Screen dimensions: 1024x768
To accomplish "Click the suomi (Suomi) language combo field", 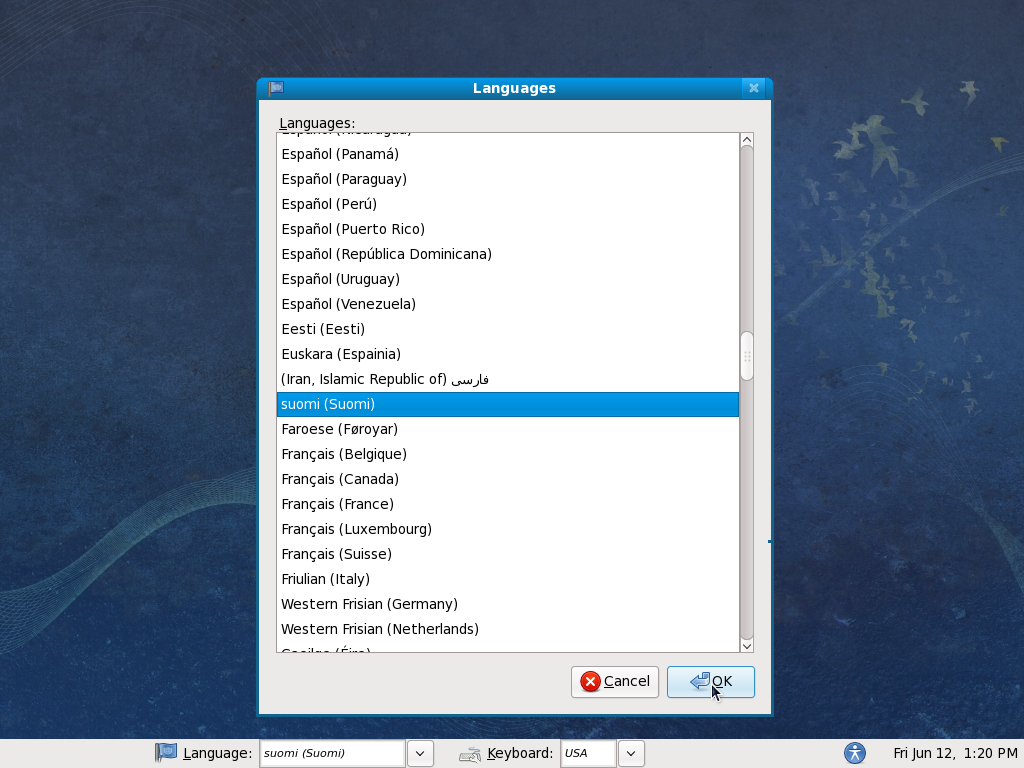I will (x=332, y=753).
